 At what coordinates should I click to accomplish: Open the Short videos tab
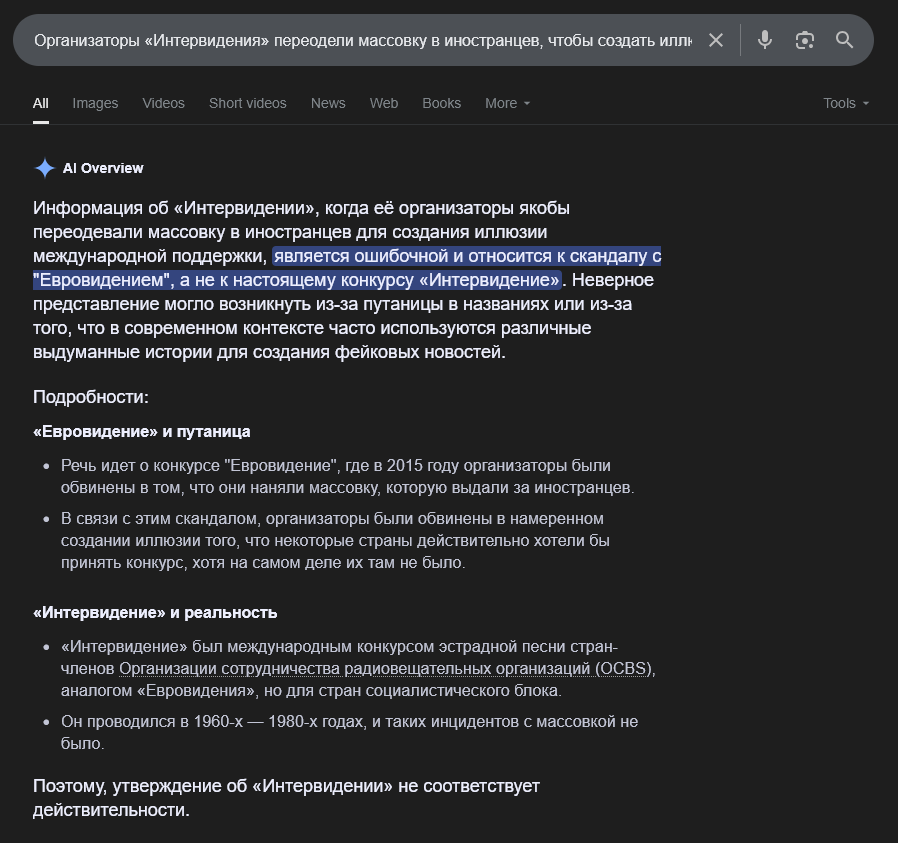[x=247, y=103]
